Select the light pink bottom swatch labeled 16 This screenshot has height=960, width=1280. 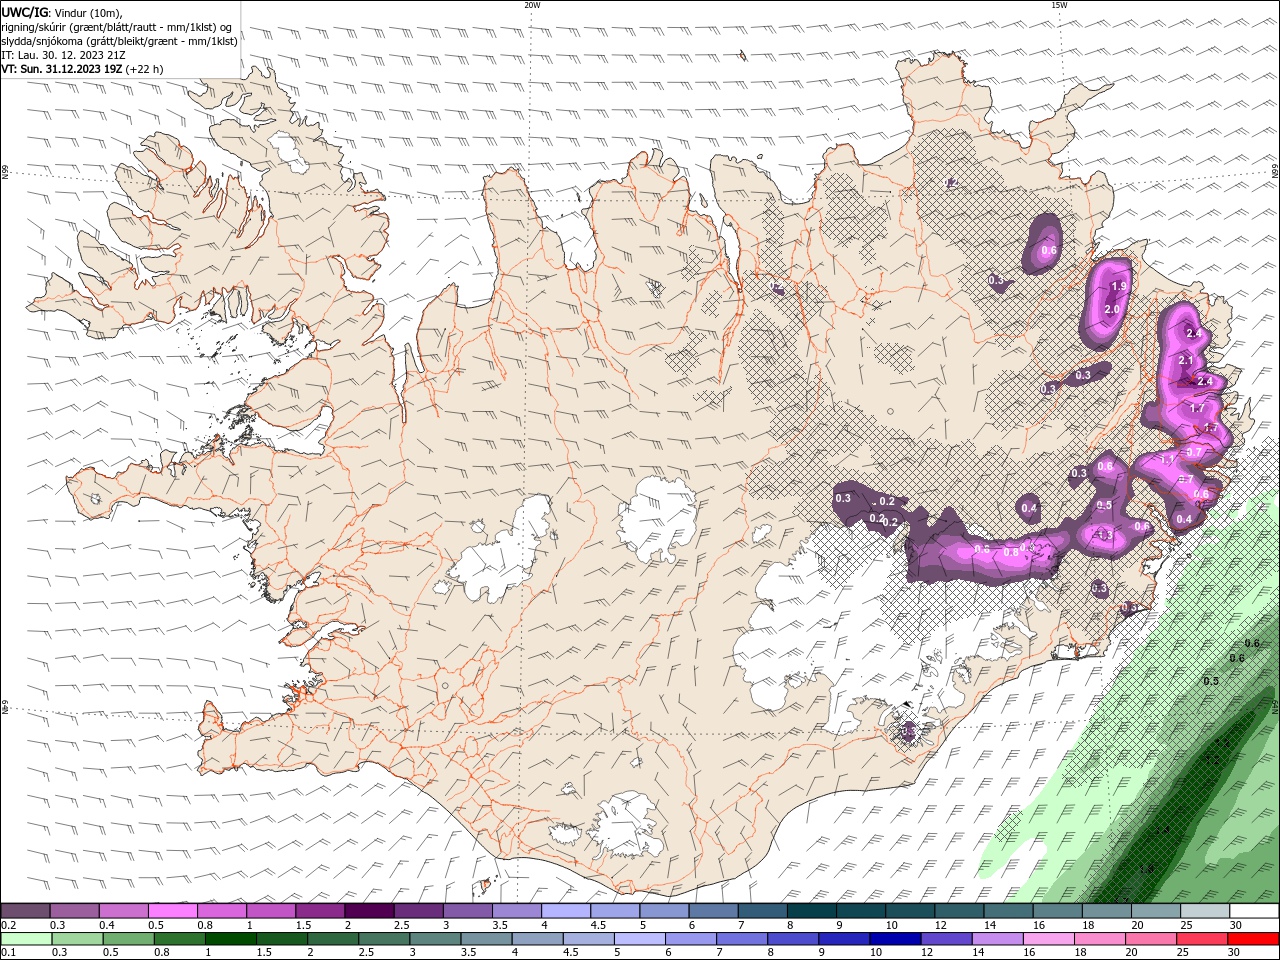1047,939
